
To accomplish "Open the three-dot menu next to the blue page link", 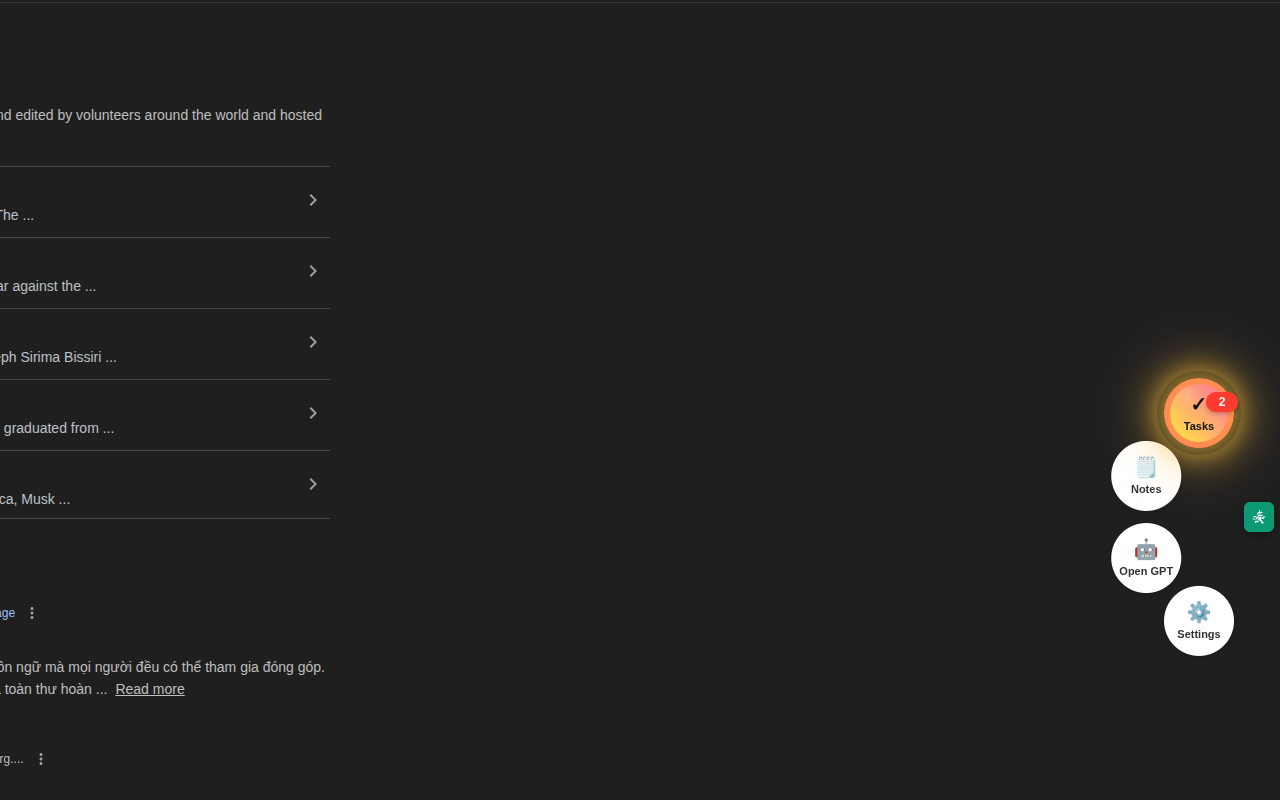I will 32,612.
